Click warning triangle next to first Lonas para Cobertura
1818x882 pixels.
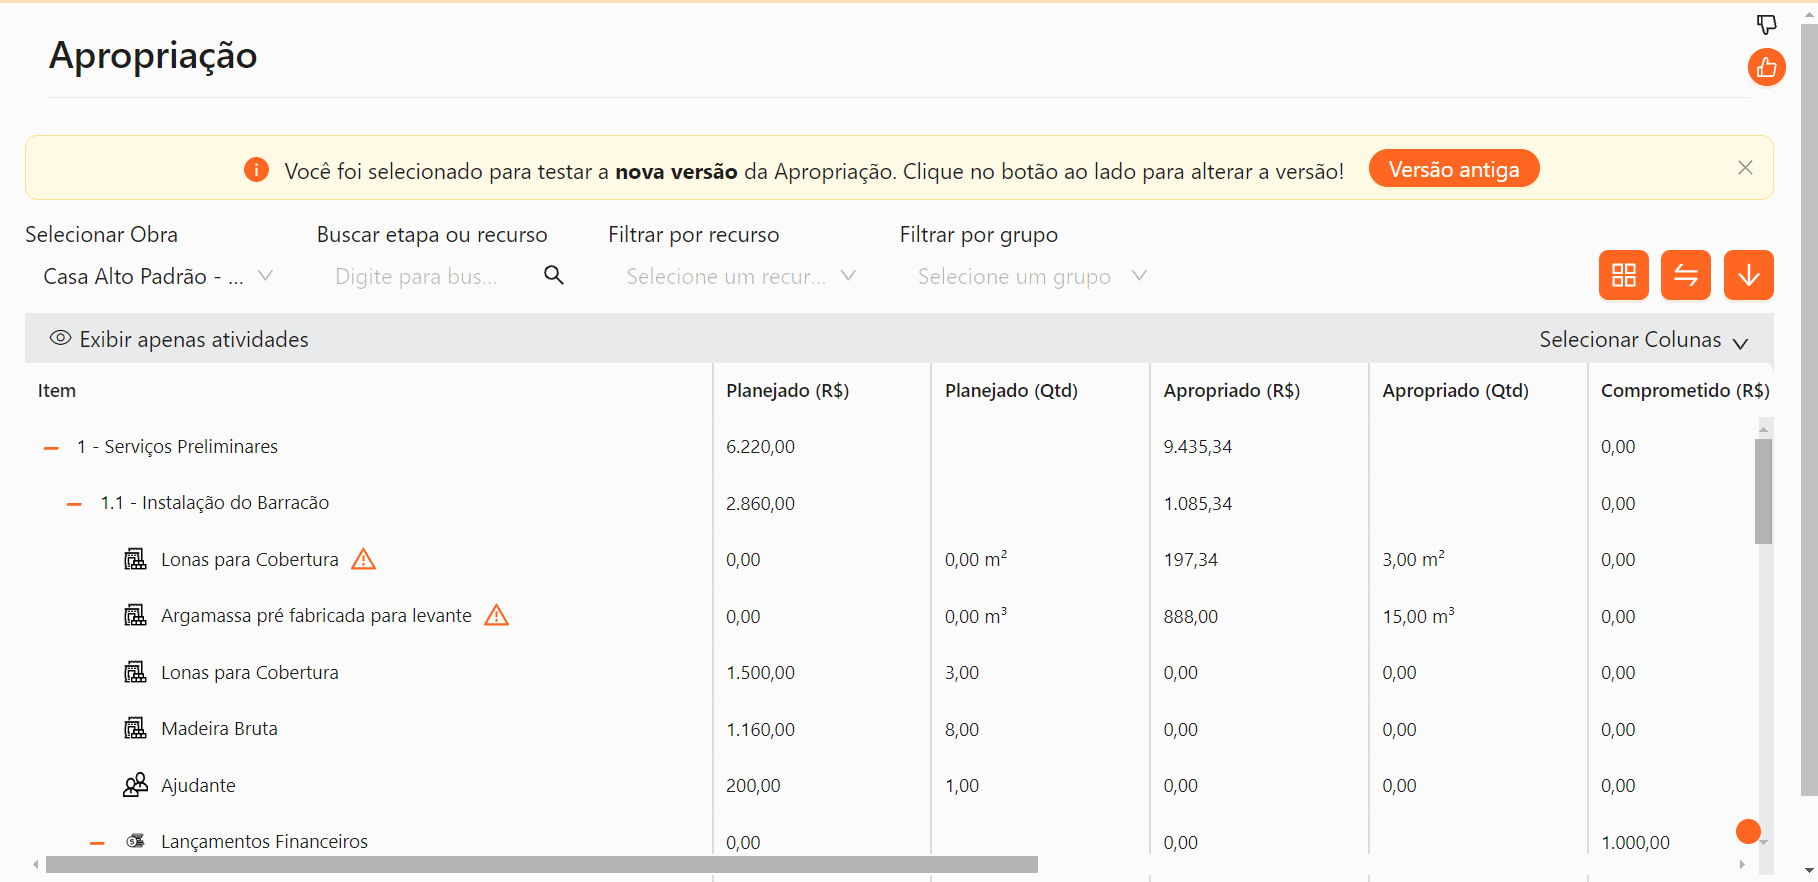364,560
